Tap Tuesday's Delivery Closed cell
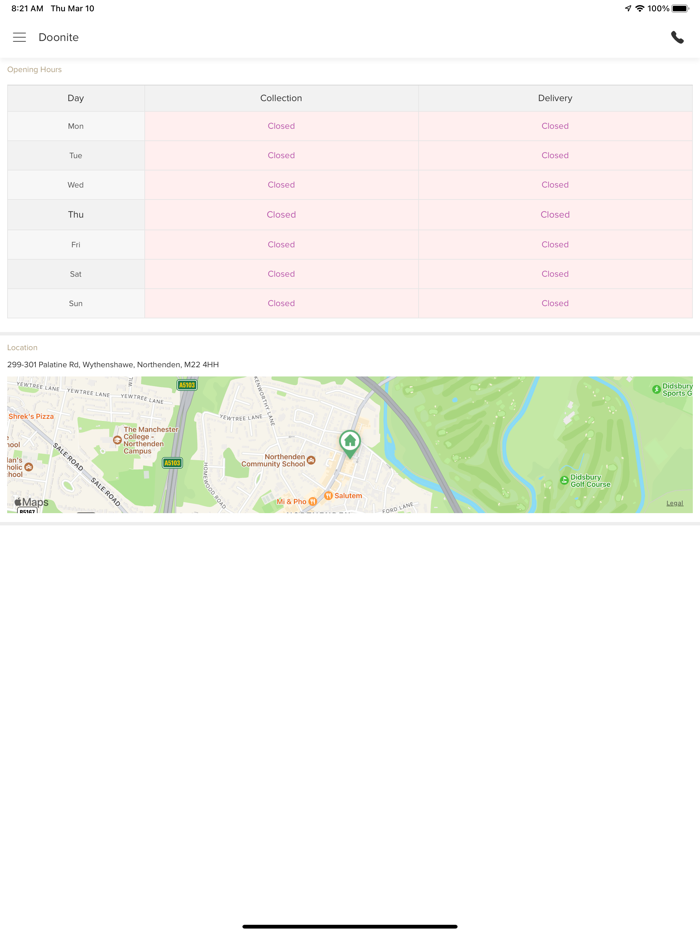Screen dimensions: 700x934 555,155
